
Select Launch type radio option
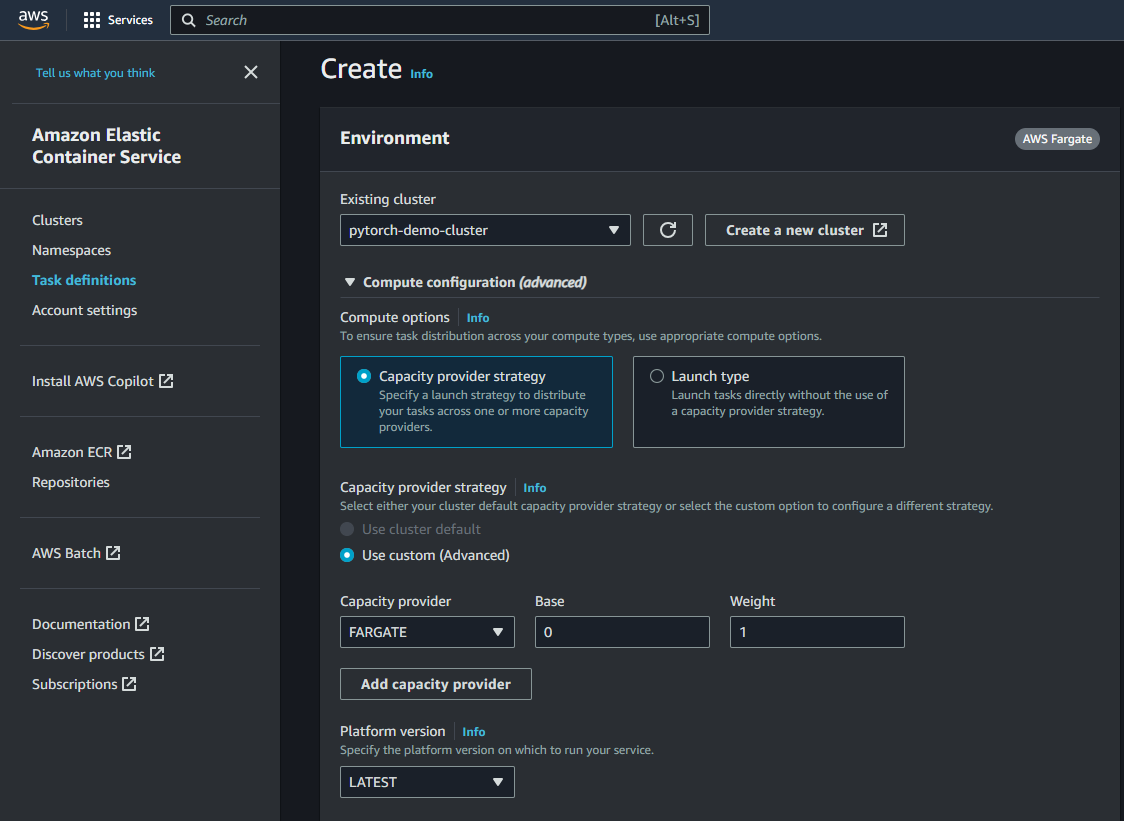657,376
